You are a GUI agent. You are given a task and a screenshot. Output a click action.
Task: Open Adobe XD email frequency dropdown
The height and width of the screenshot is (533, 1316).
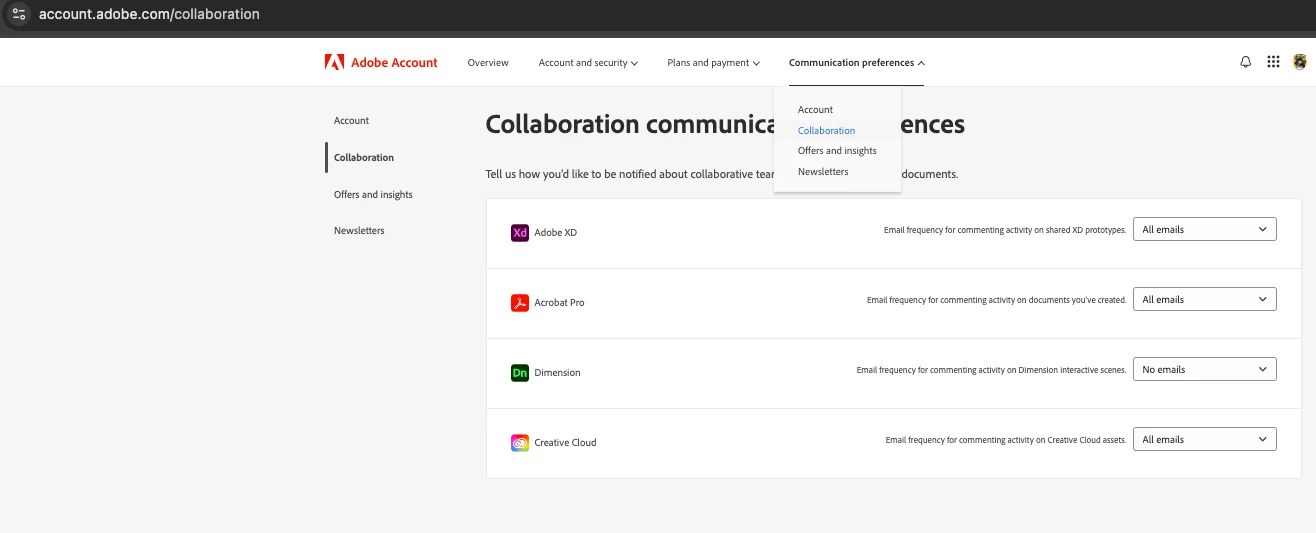point(1204,229)
